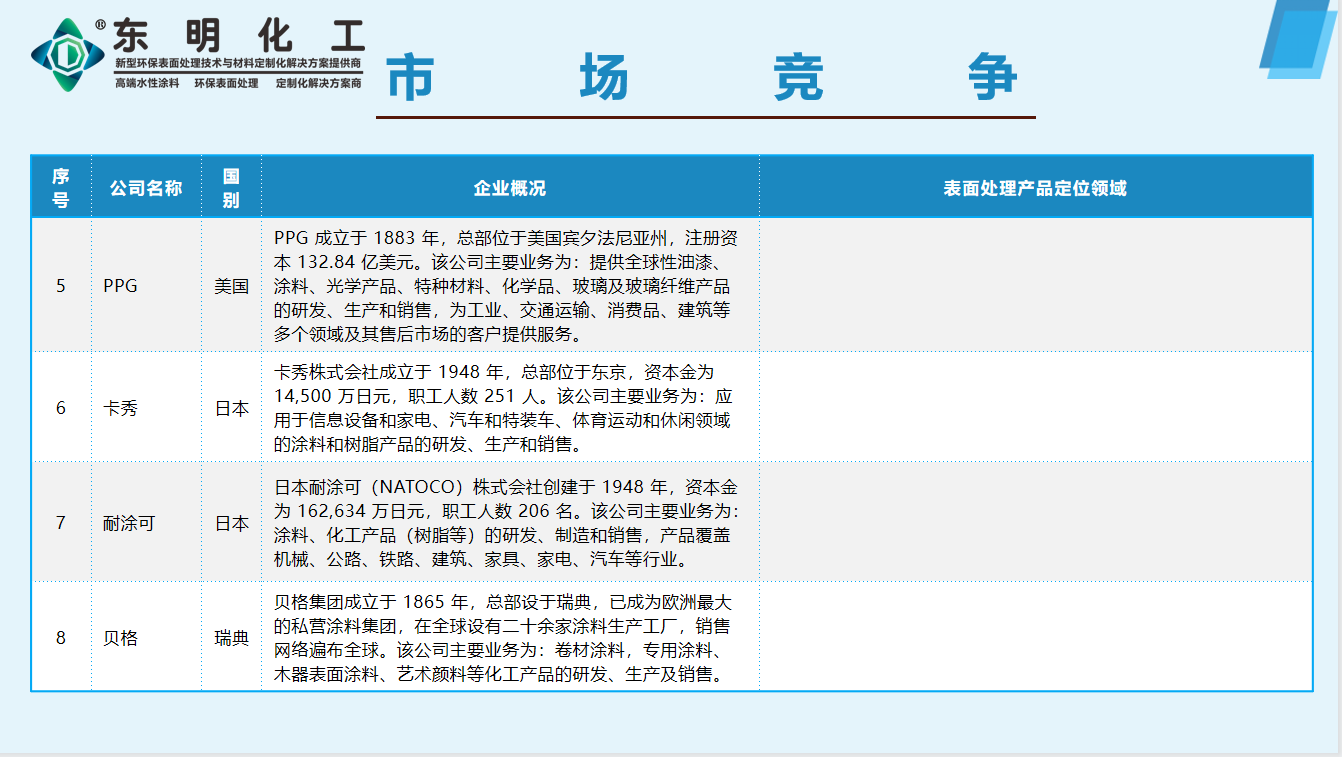Select the row number 8 cell
1342x757 pixels.
point(61,636)
